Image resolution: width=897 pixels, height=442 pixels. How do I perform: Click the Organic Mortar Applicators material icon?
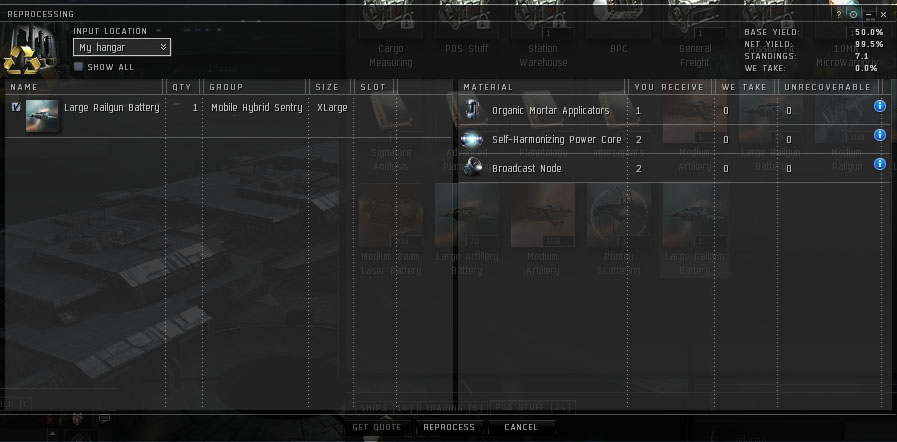click(x=473, y=110)
